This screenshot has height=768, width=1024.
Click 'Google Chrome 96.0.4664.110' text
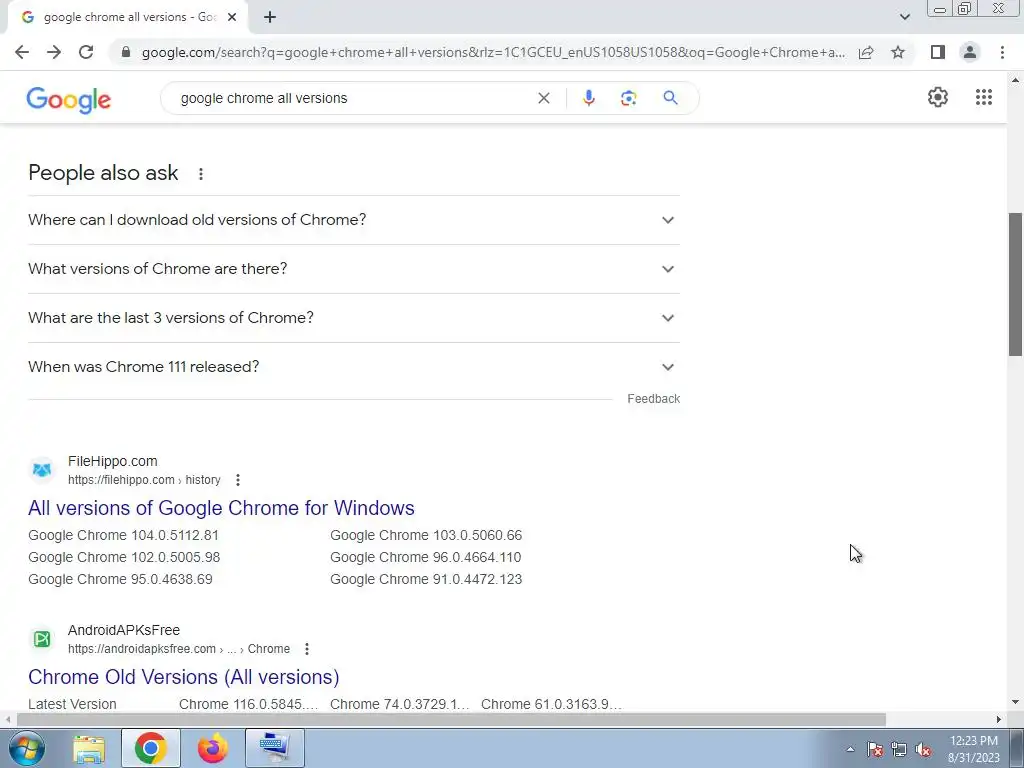[x=426, y=558]
